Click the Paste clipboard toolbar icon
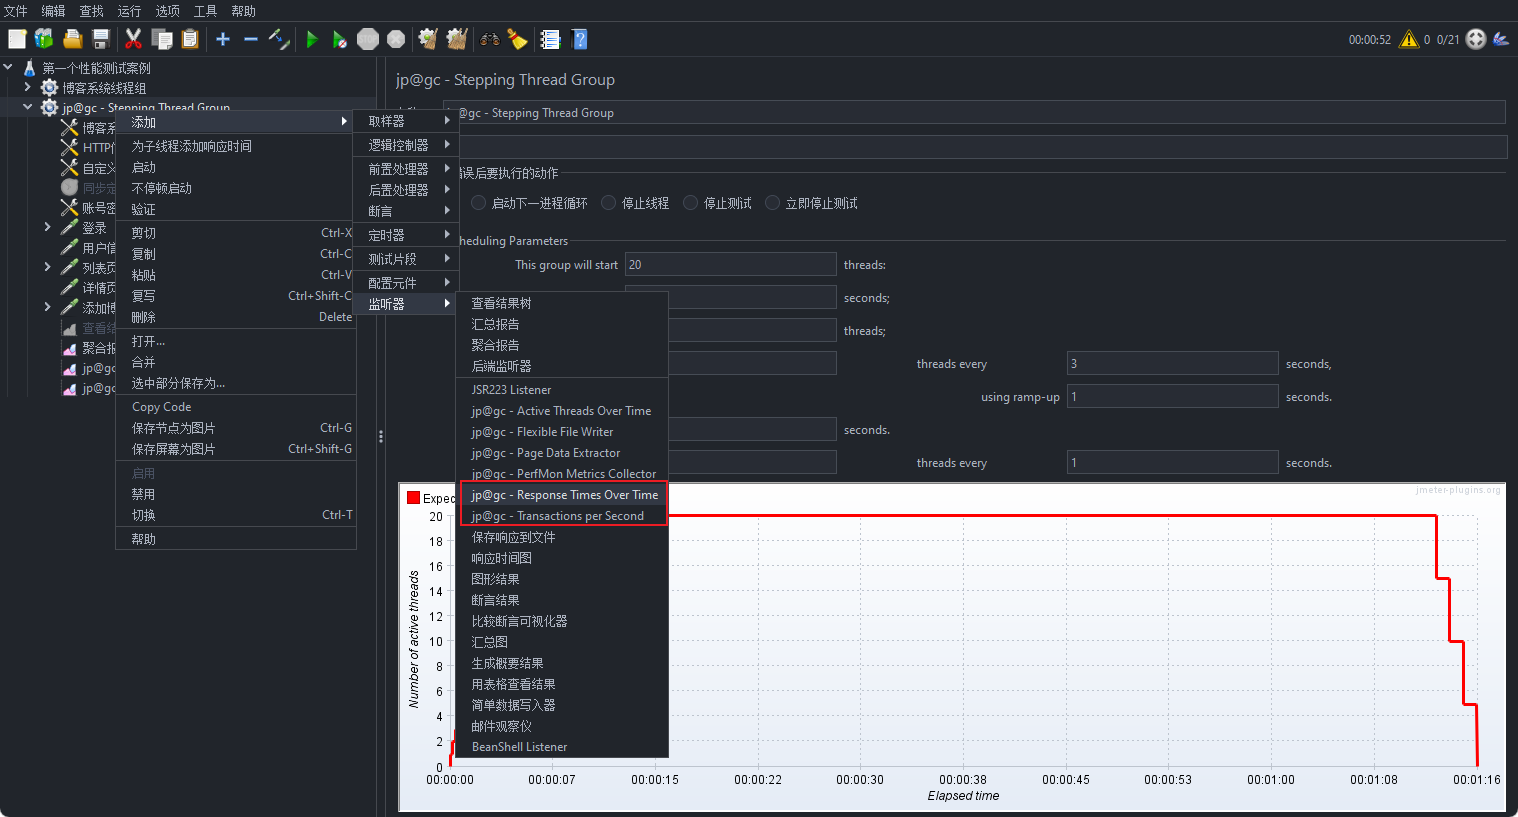Image resolution: width=1518 pixels, height=817 pixels. pos(190,39)
